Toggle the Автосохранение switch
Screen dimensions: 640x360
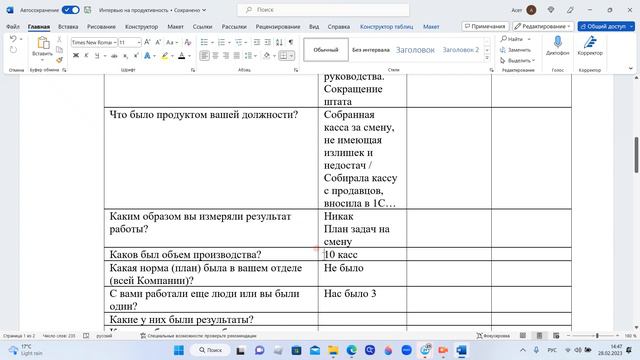tap(71, 10)
